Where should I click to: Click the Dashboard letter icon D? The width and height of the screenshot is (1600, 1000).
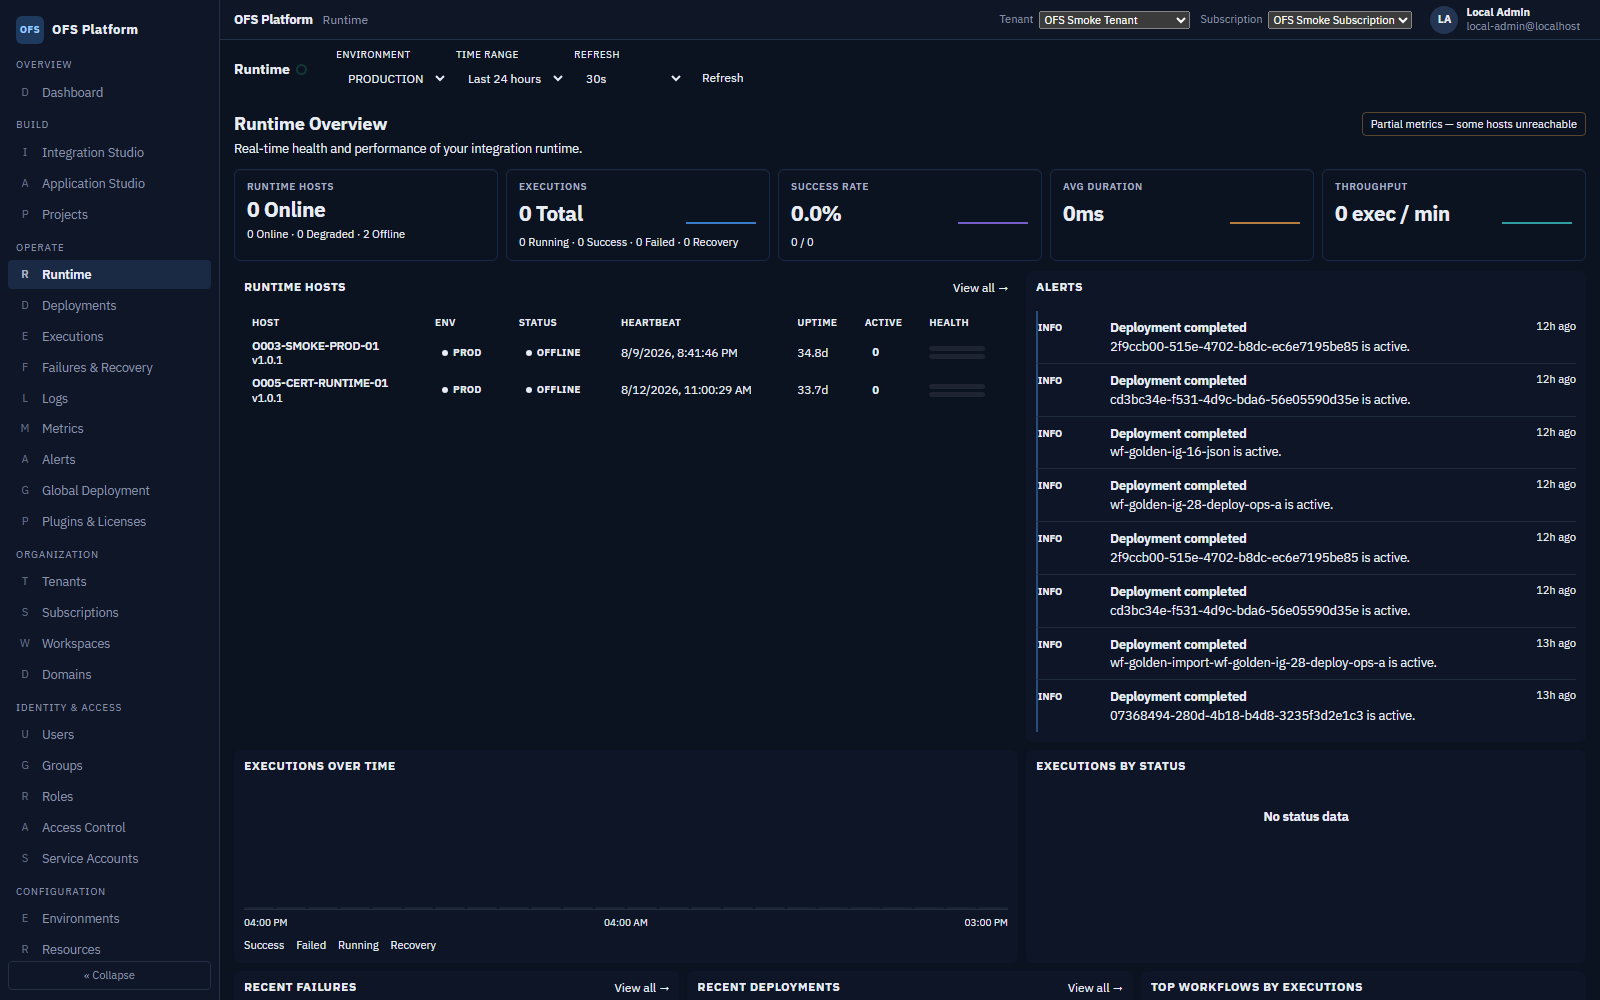[x=25, y=93]
